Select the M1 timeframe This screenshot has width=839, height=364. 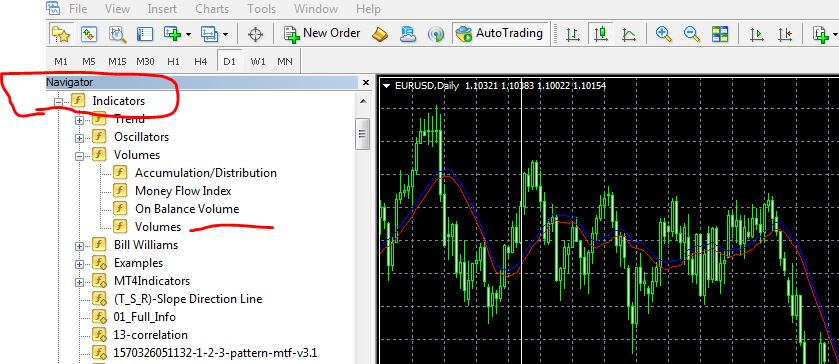(x=61, y=62)
